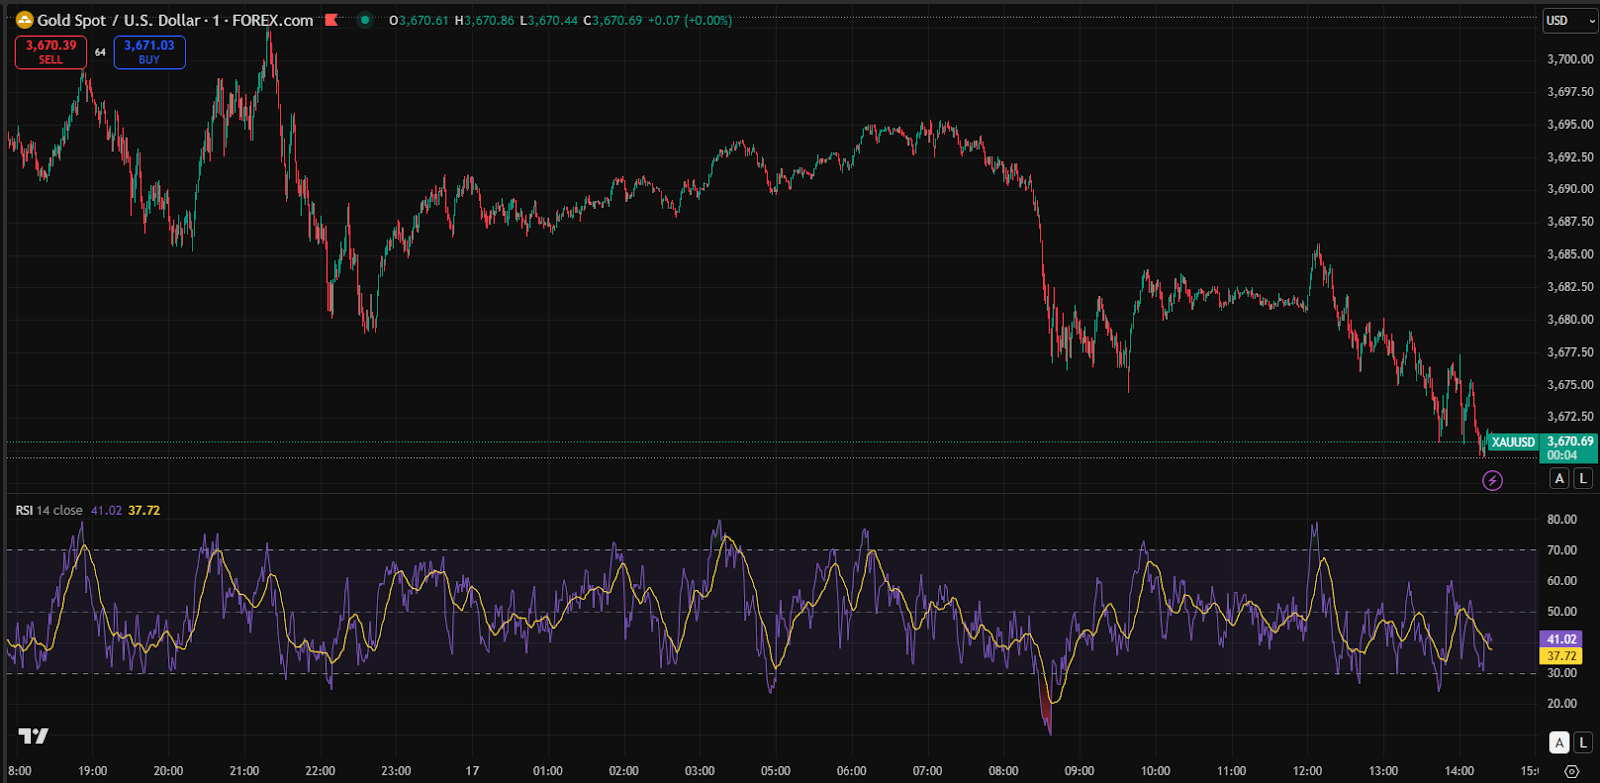1600x783 pixels.
Task: Toggle log scale L on price pane
Action: click(x=1582, y=479)
